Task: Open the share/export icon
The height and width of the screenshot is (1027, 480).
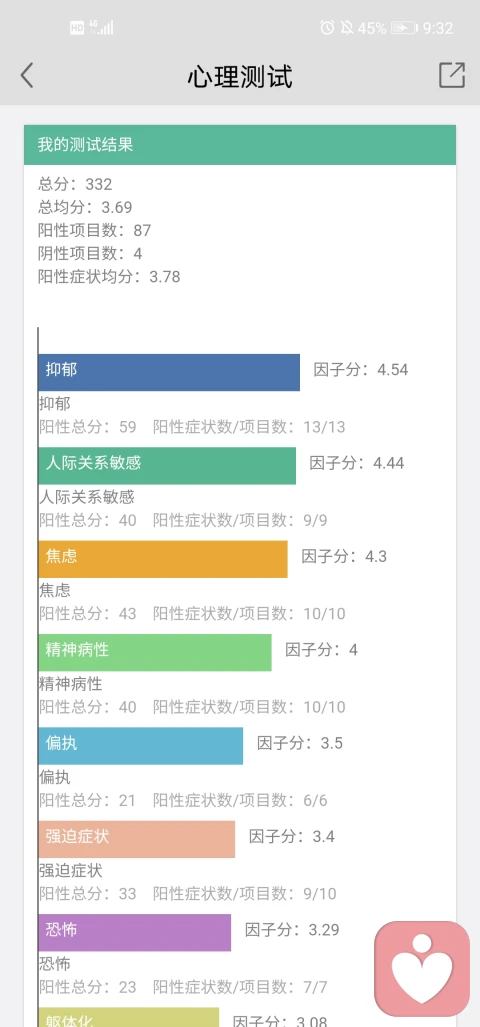Action: (x=452, y=75)
